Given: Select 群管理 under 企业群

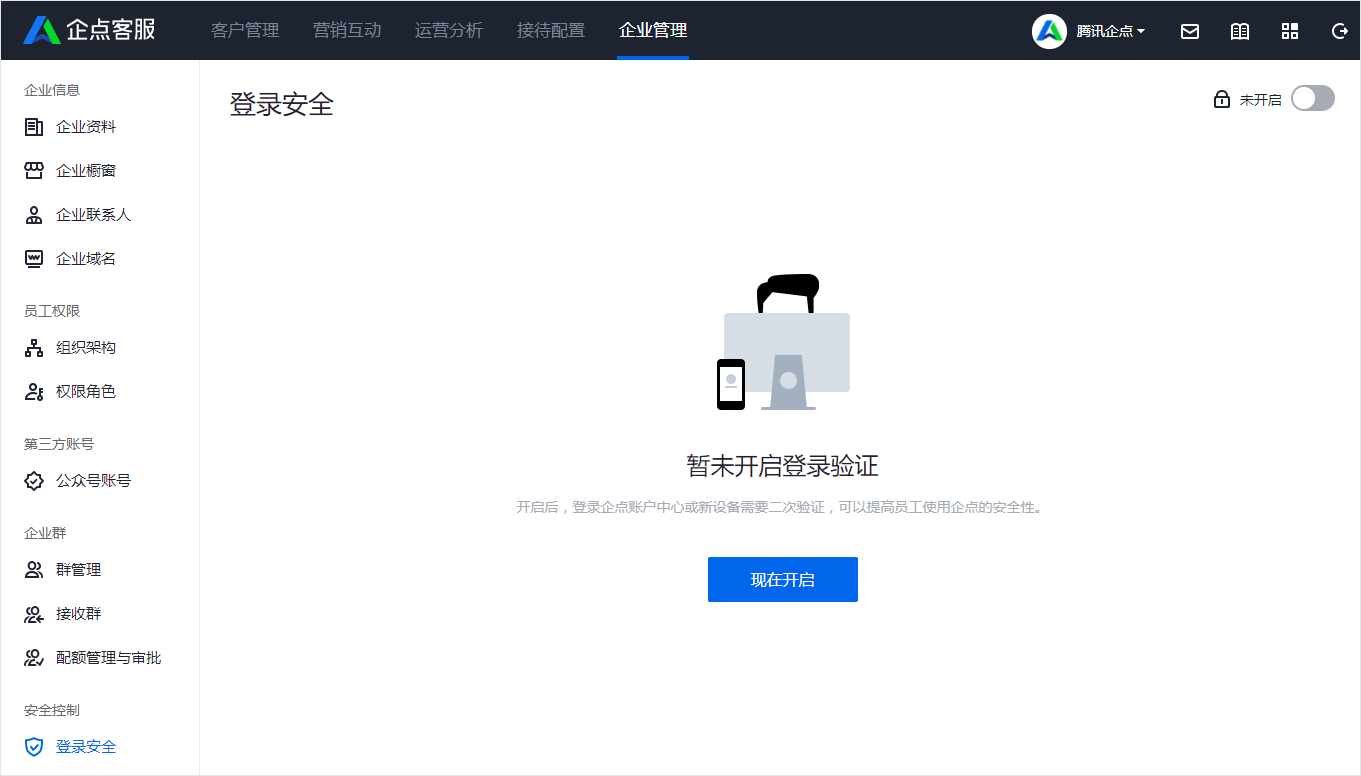Looking at the screenshot, I should click(x=78, y=570).
